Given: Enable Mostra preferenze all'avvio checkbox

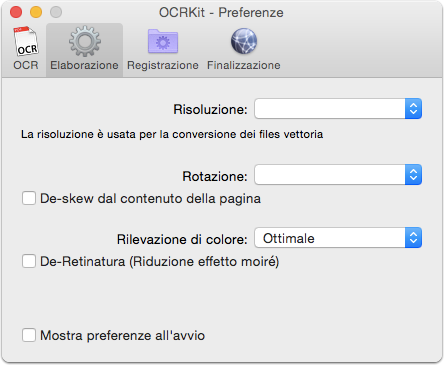Looking at the screenshot, I should point(29,335).
